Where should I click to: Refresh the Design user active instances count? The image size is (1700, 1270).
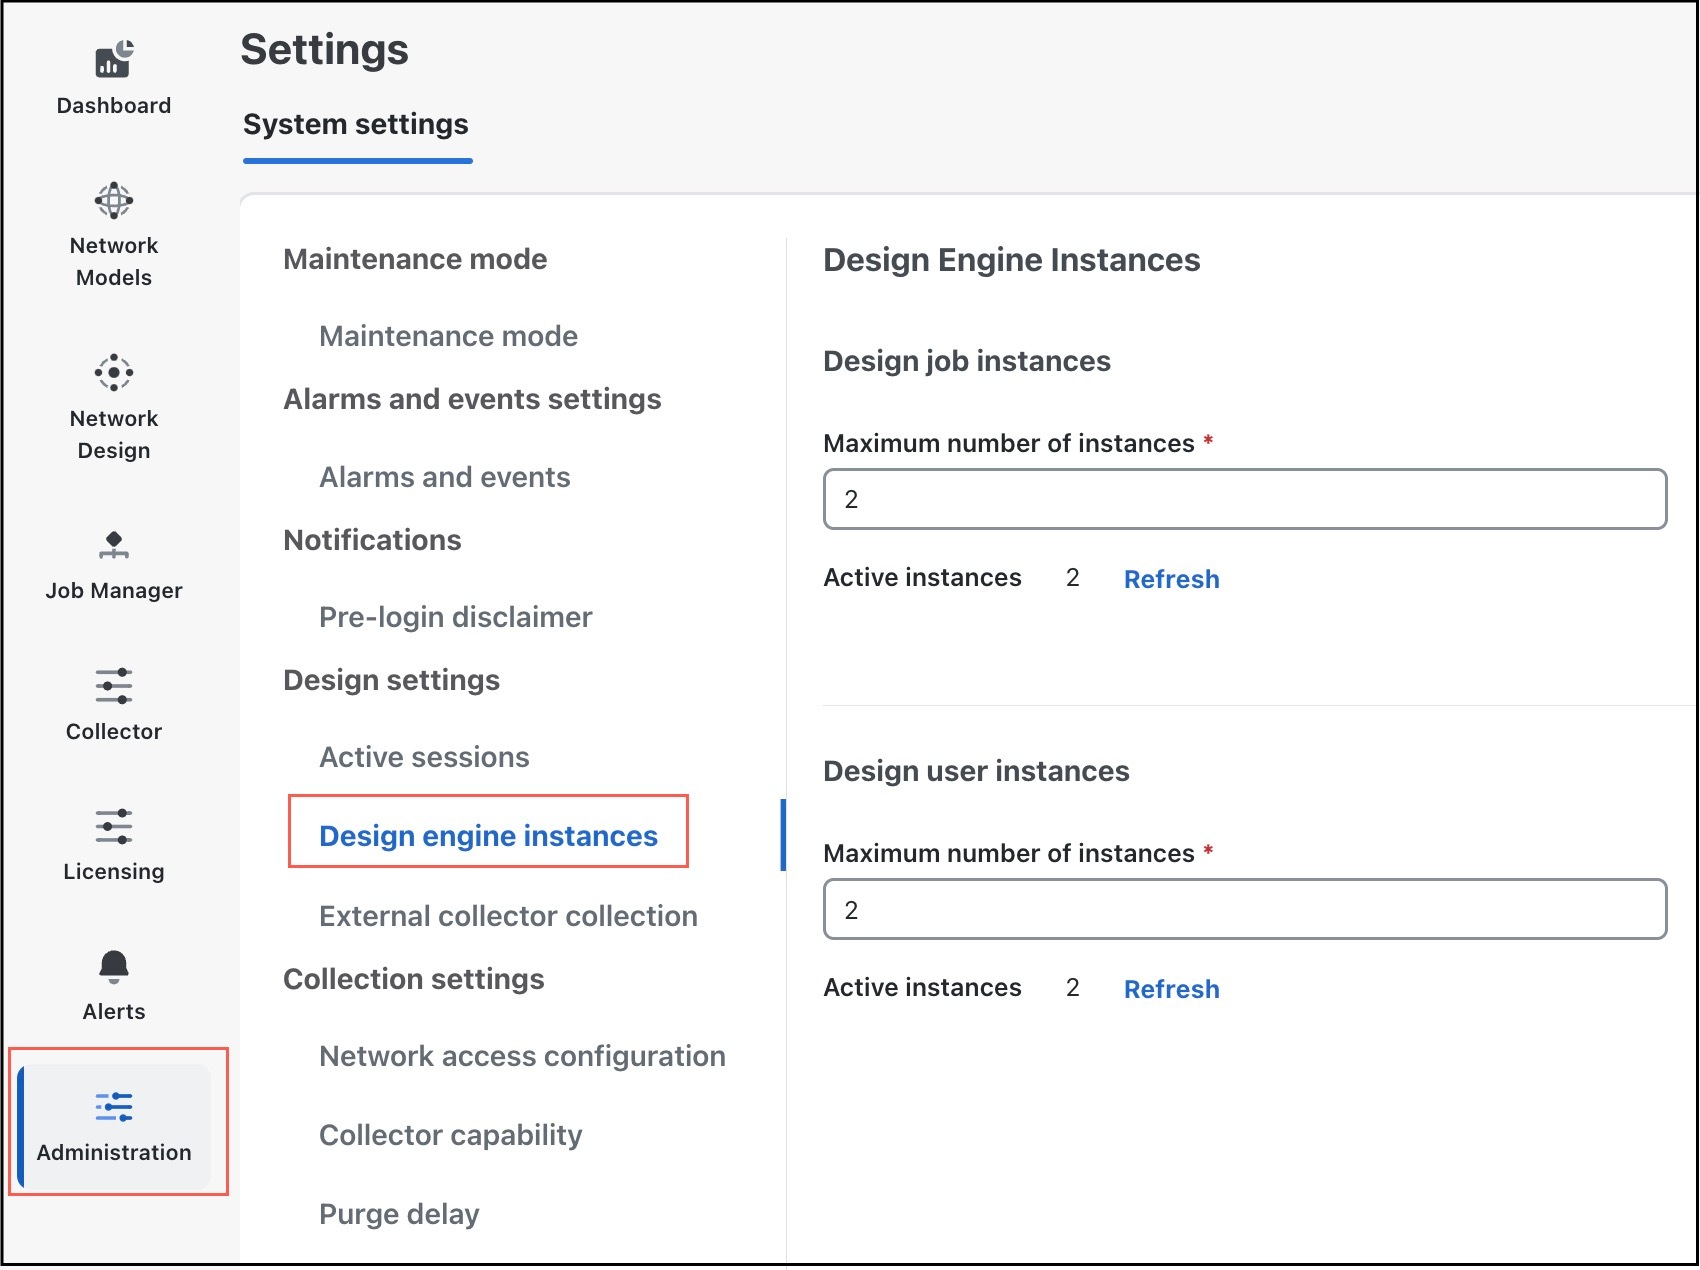click(x=1171, y=989)
